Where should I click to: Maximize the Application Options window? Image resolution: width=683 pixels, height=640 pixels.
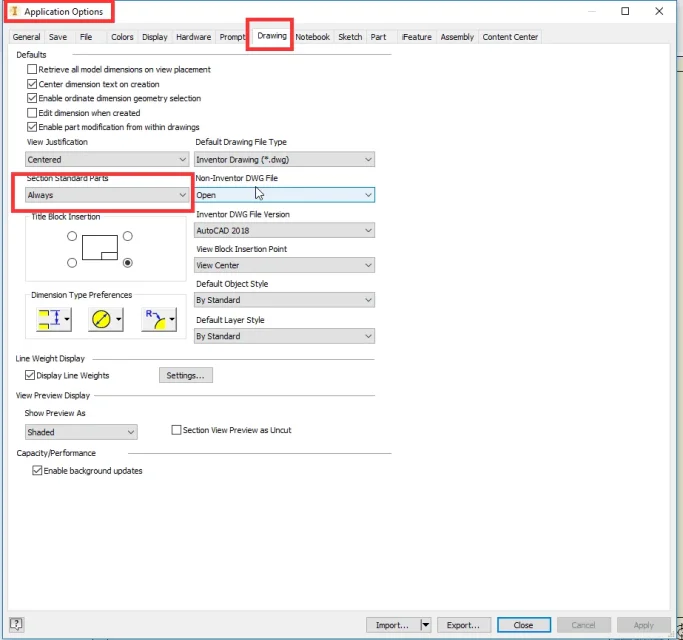625,11
